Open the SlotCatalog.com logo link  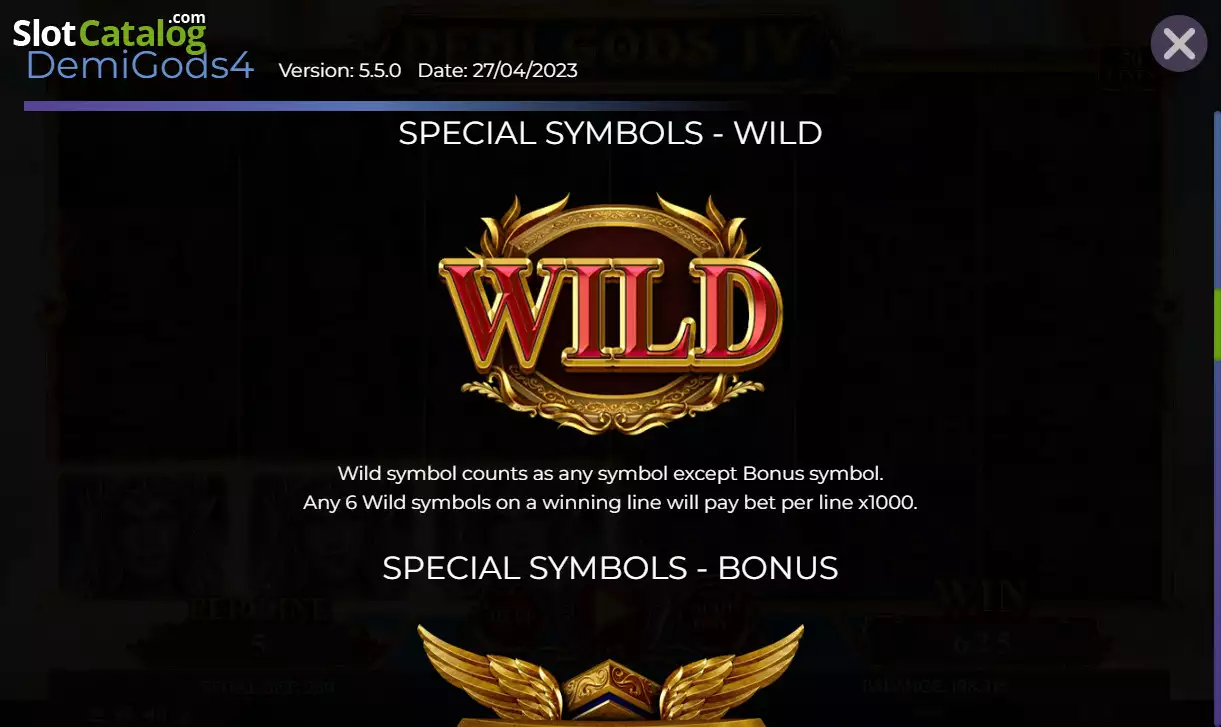tap(110, 32)
